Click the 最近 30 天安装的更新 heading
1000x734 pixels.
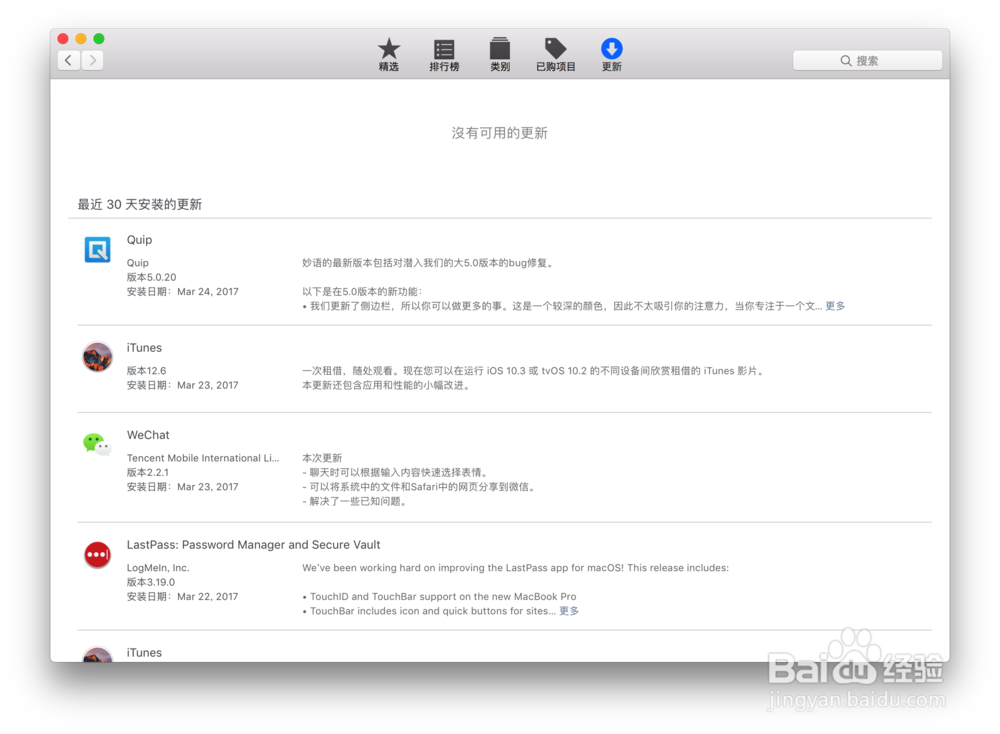click(140, 204)
